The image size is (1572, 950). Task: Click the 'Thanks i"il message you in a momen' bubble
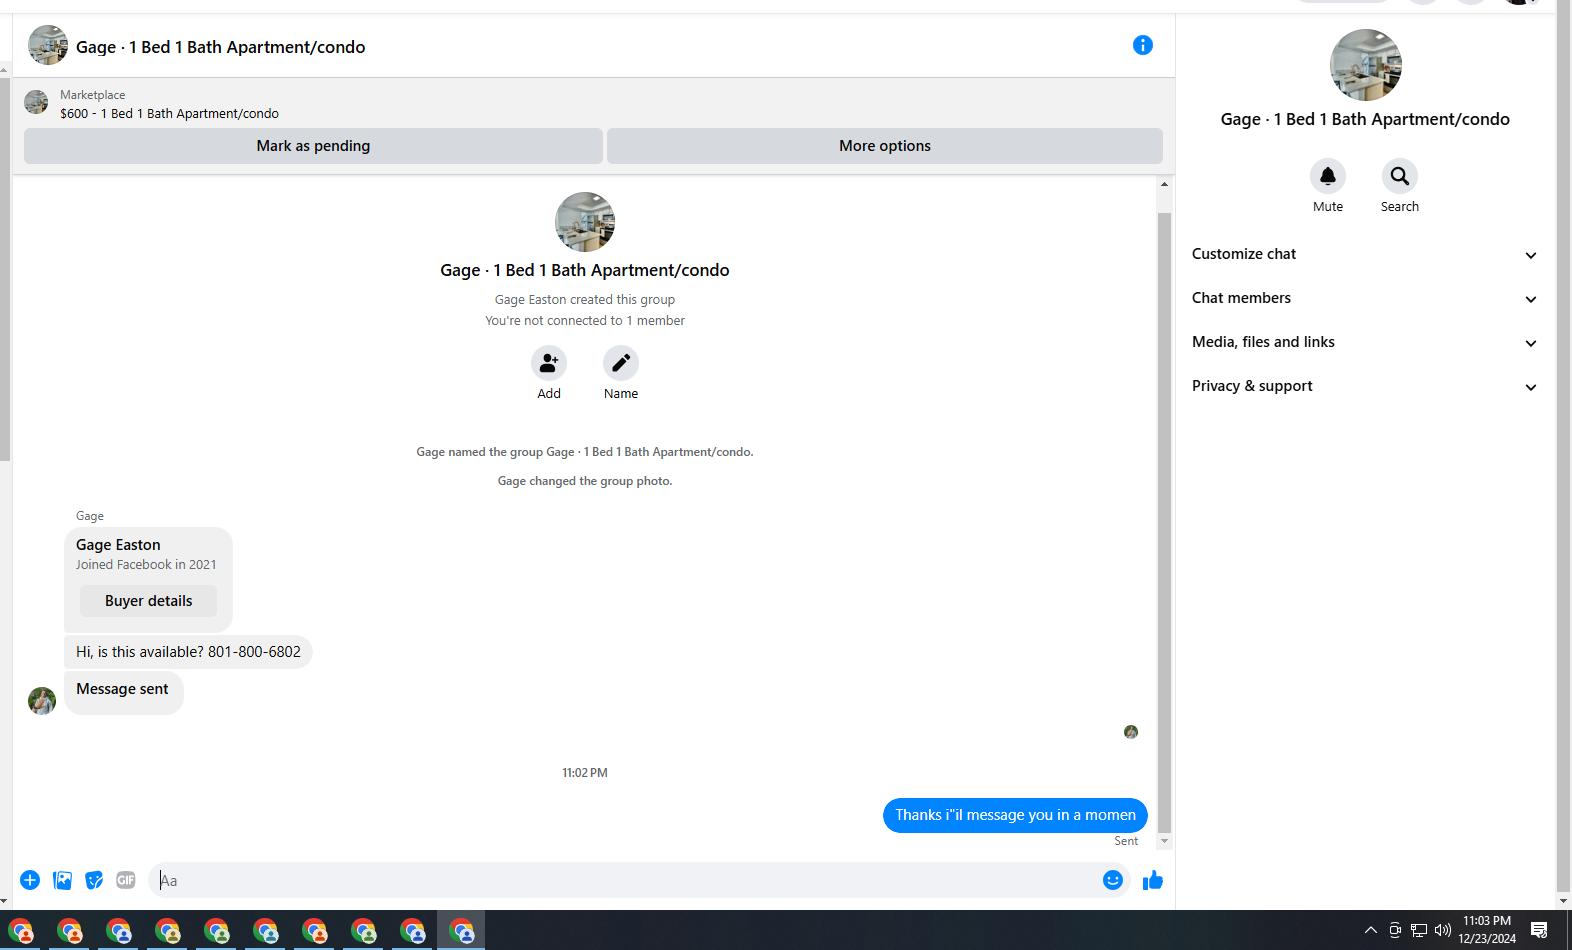point(1015,815)
